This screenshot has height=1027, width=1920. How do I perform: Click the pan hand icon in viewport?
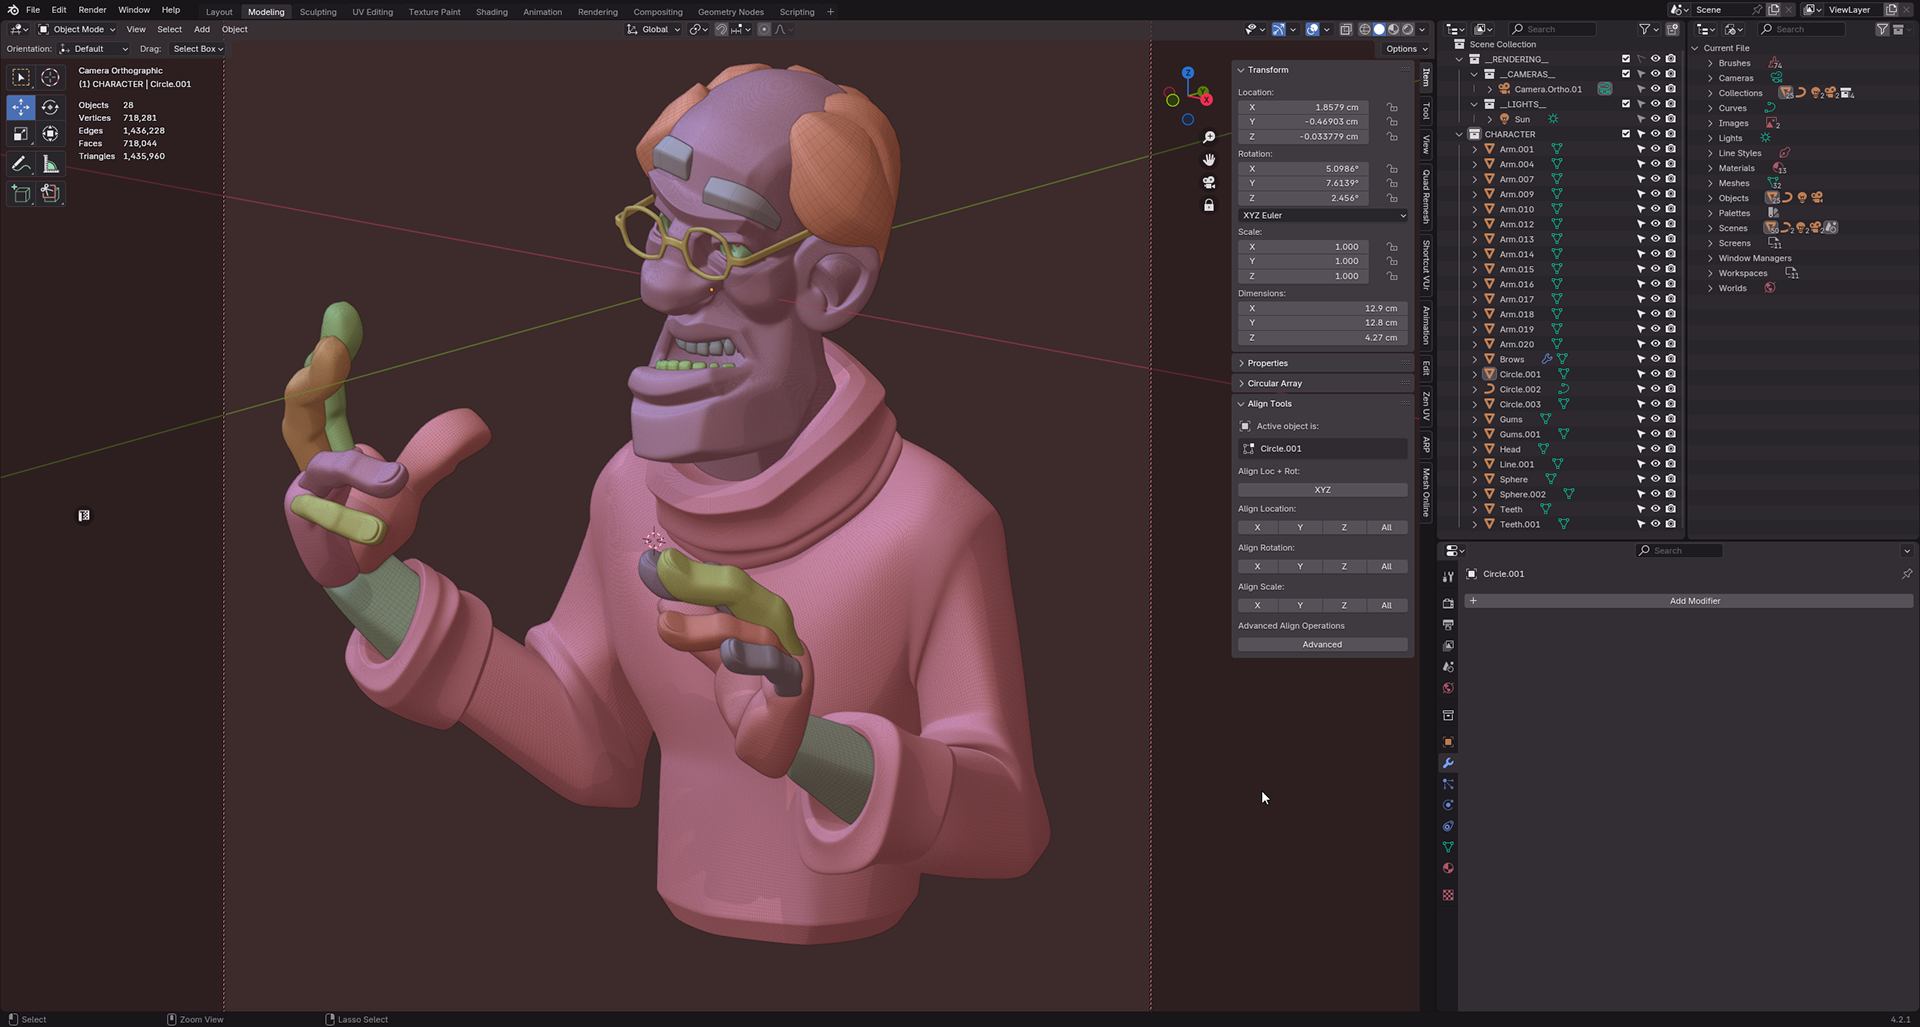1209,160
